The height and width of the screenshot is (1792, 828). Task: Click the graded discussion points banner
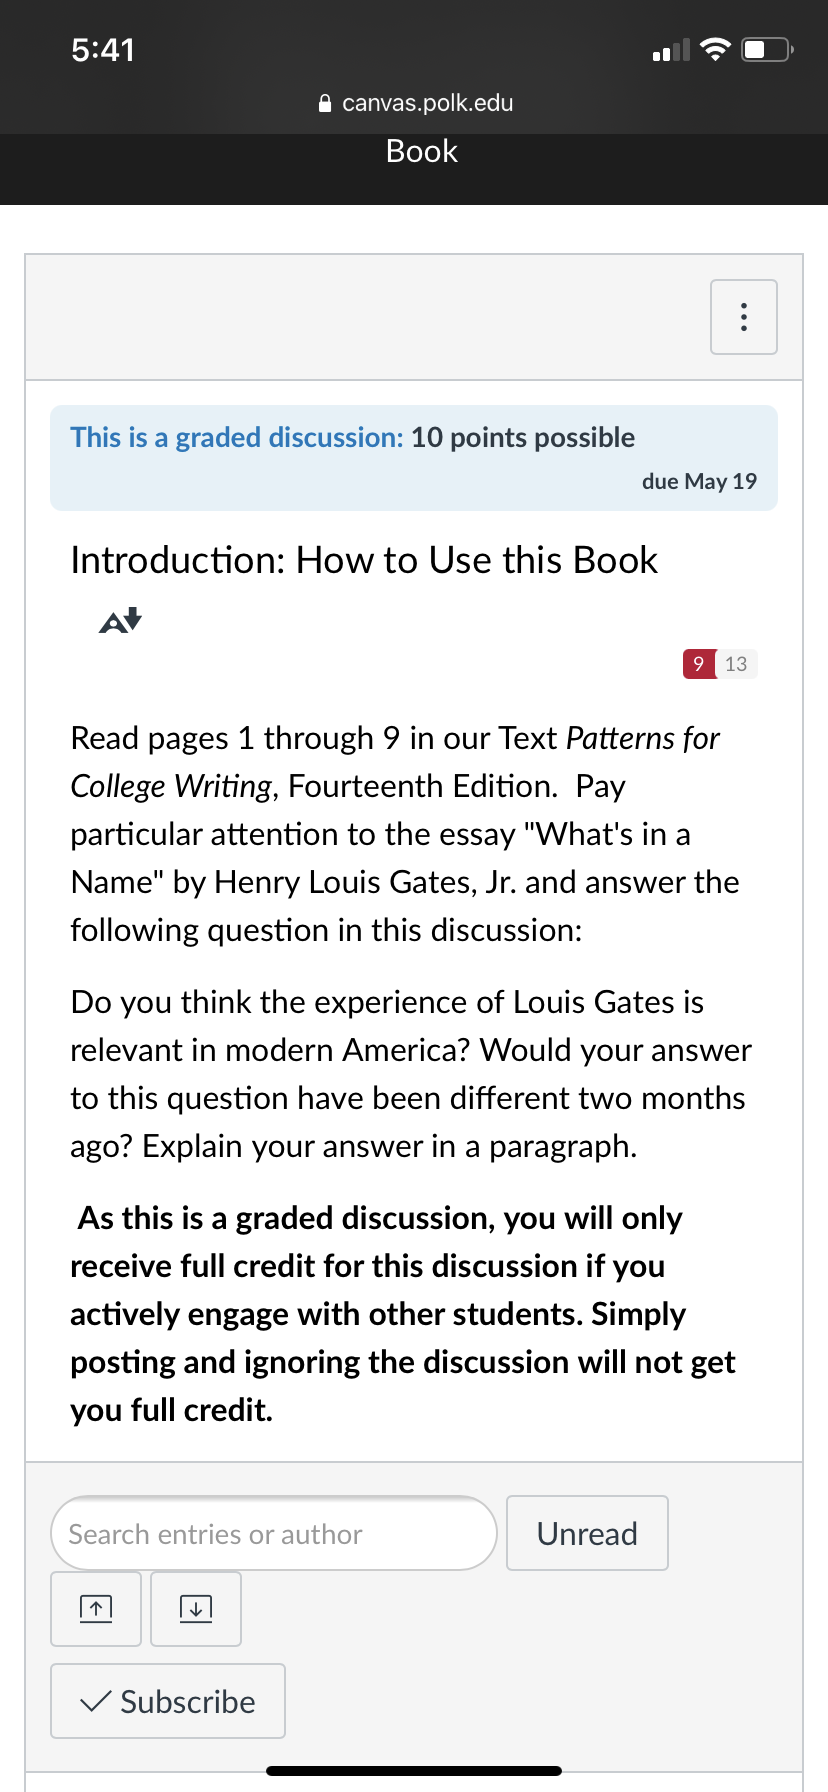(414, 458)
